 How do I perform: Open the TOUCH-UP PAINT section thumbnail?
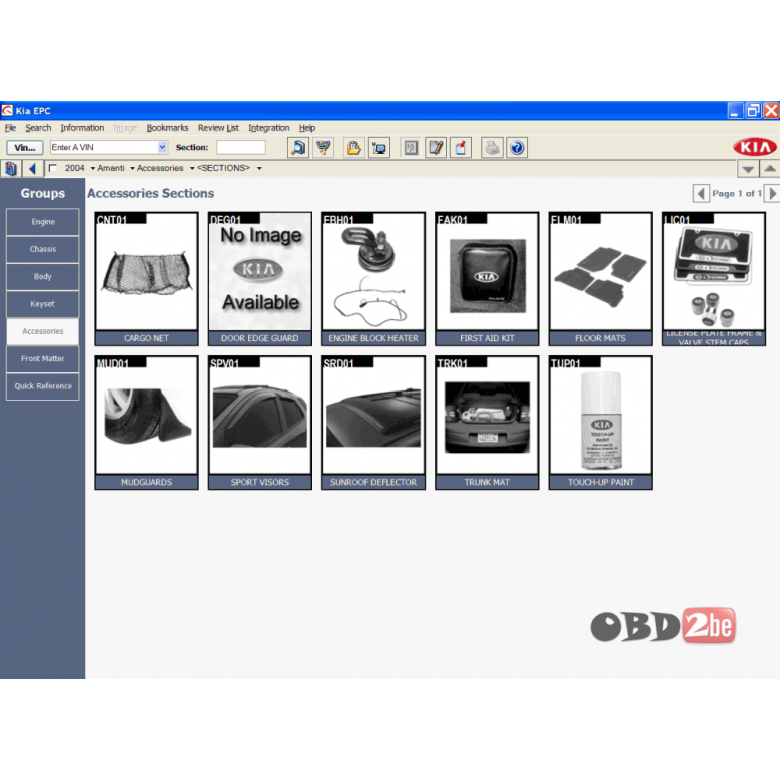tap(600, 423)
